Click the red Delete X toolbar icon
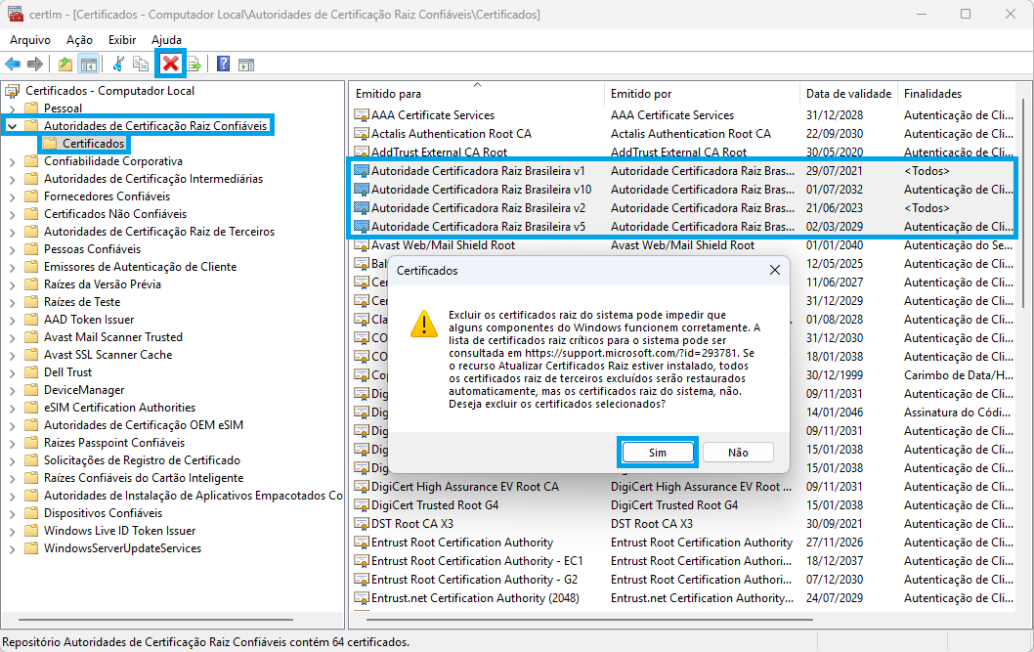1034x652 pixels. point(171,64)
